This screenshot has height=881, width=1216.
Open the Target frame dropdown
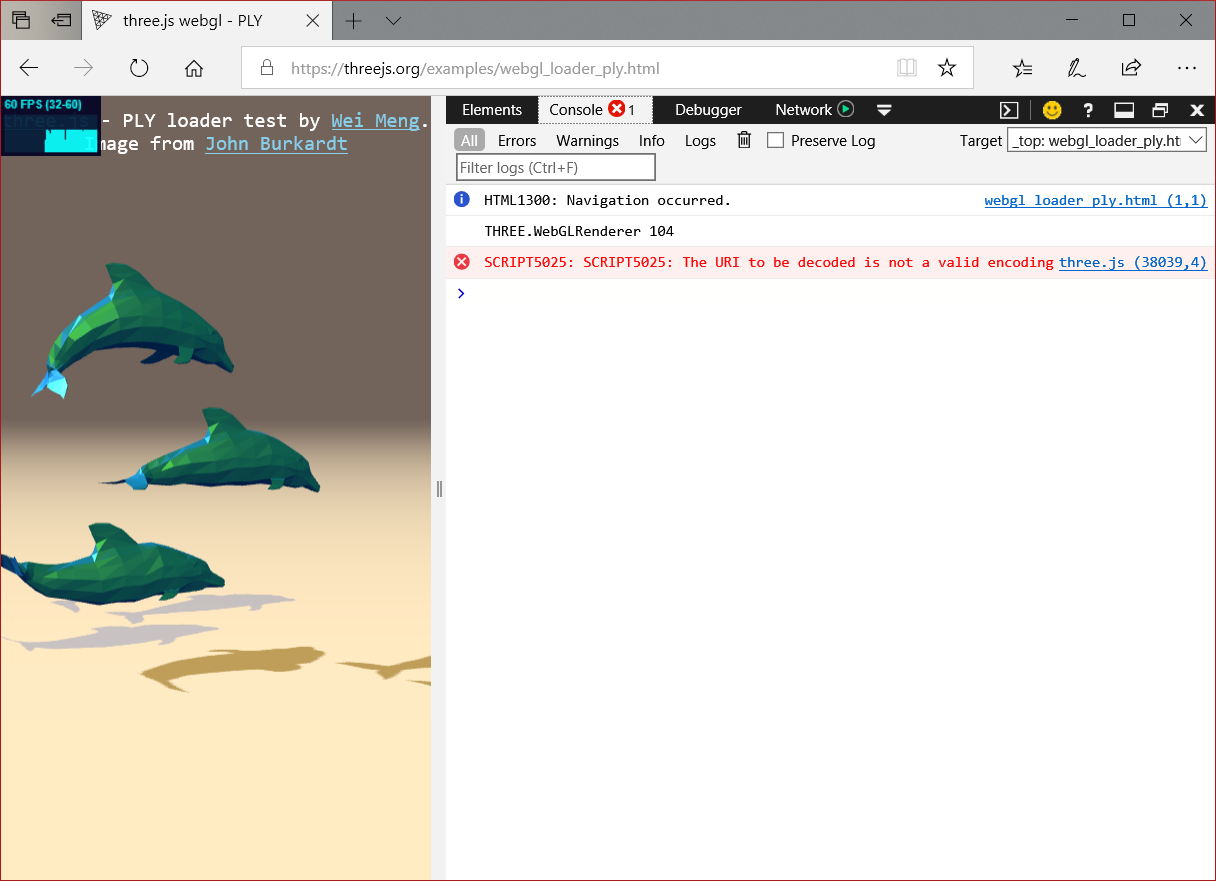pyautogui.click(x=1107, y=140)
